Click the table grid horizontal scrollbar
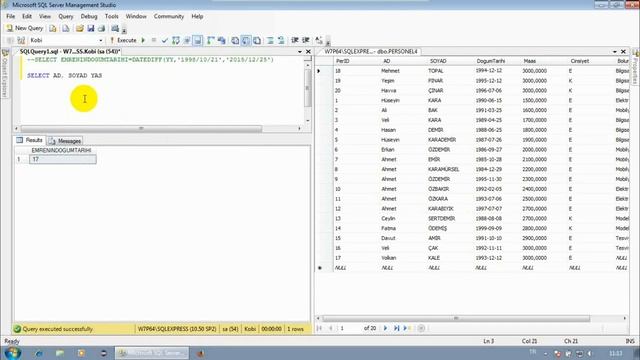 (456, 318)
